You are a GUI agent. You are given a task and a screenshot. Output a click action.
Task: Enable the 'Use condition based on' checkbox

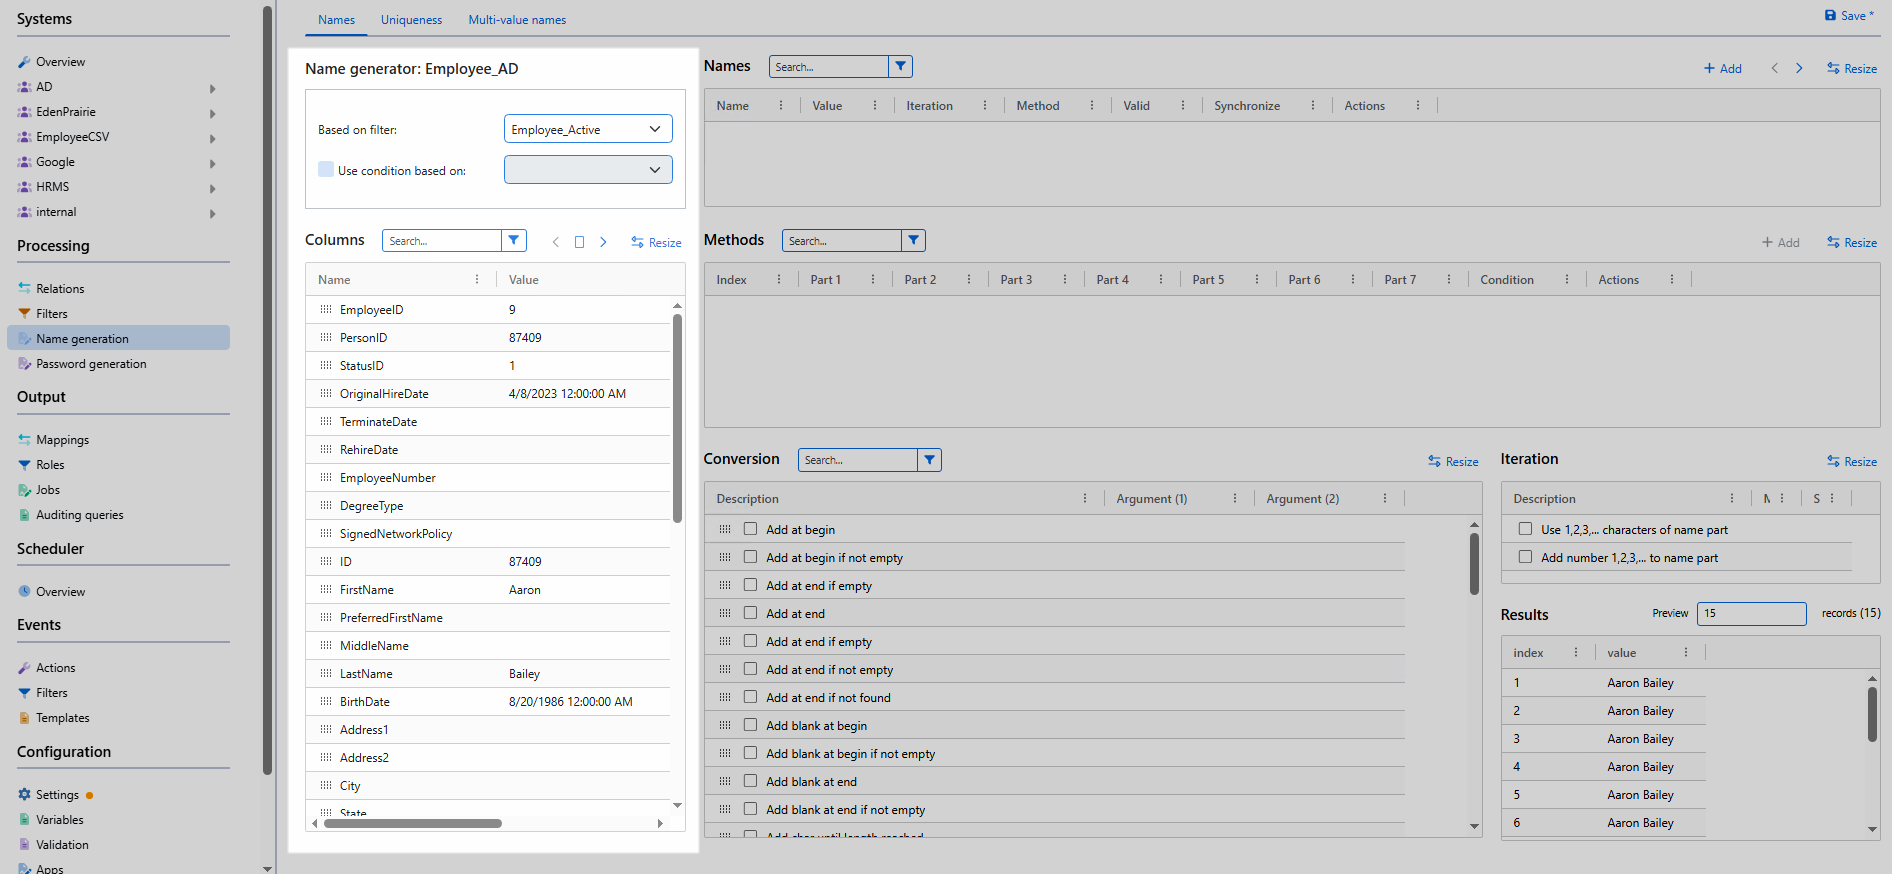pos(326,170)
